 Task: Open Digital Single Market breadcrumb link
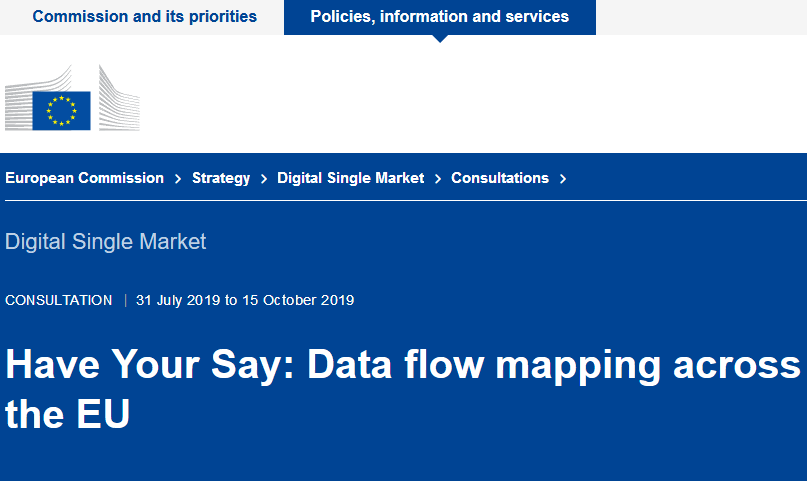point(350,178)
